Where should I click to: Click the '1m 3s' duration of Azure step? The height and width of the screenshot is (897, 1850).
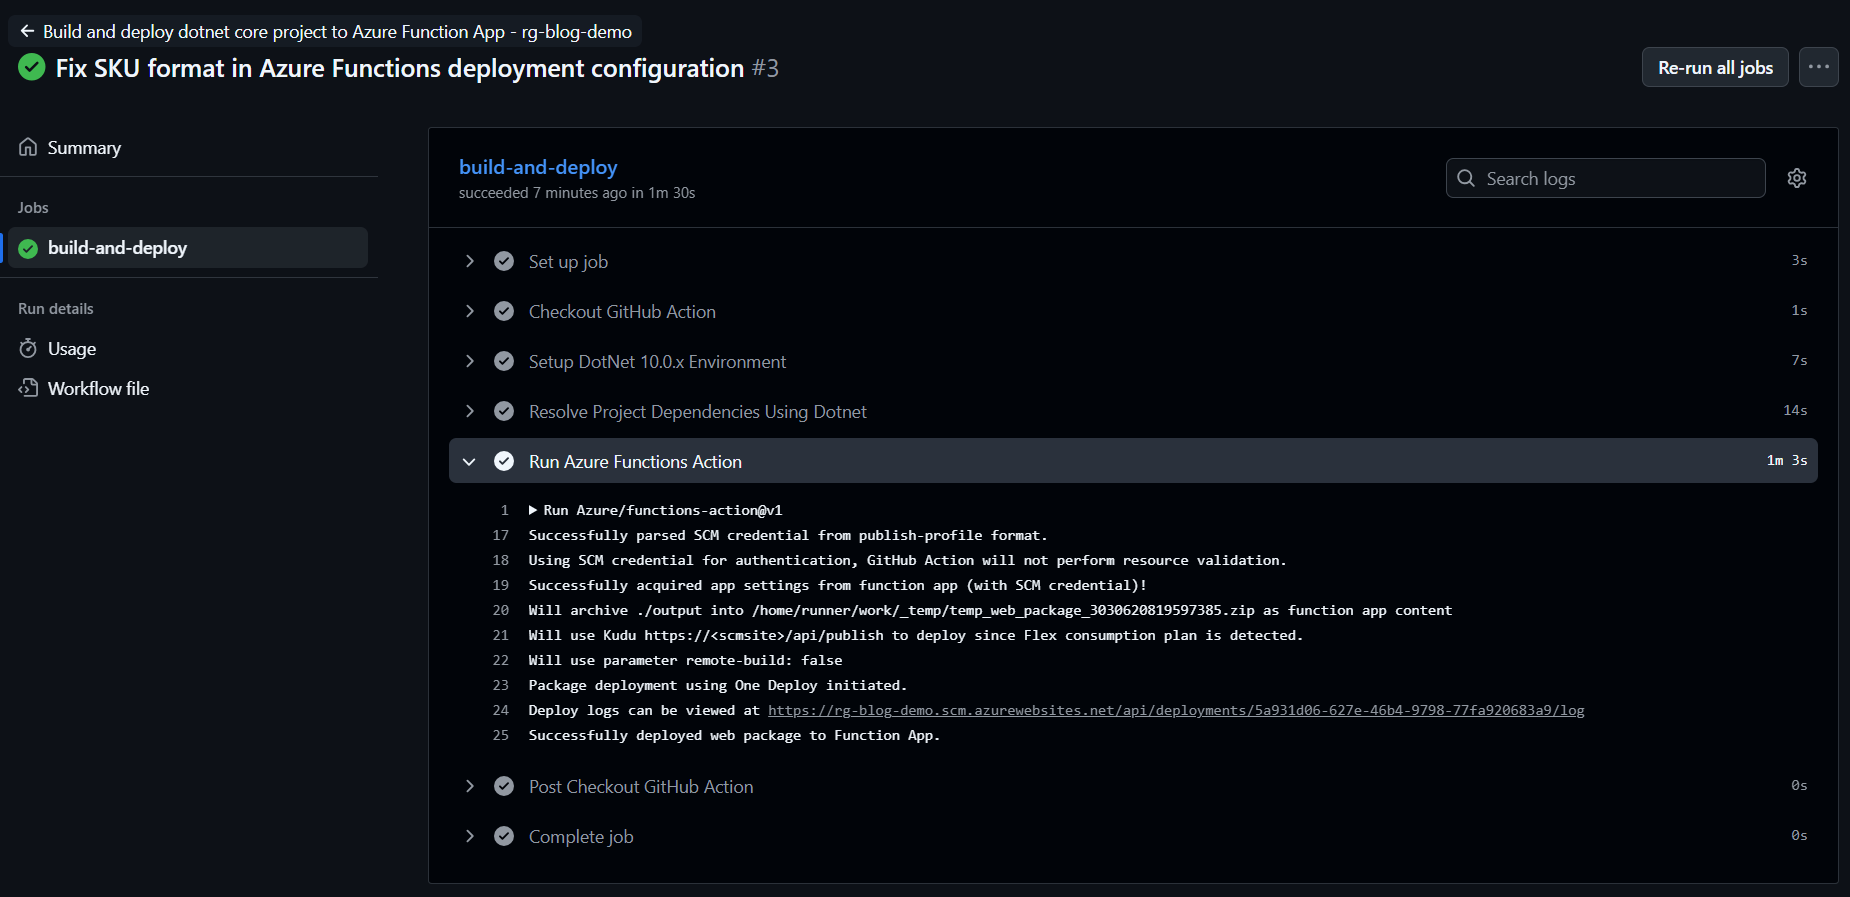tap(1786, 460)
